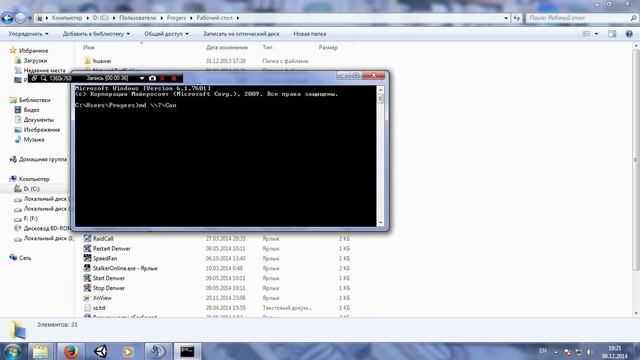Stop recording with the rightmost red square
The width and height of the screenshot is (640, 360).
click(x=174, y=78)
